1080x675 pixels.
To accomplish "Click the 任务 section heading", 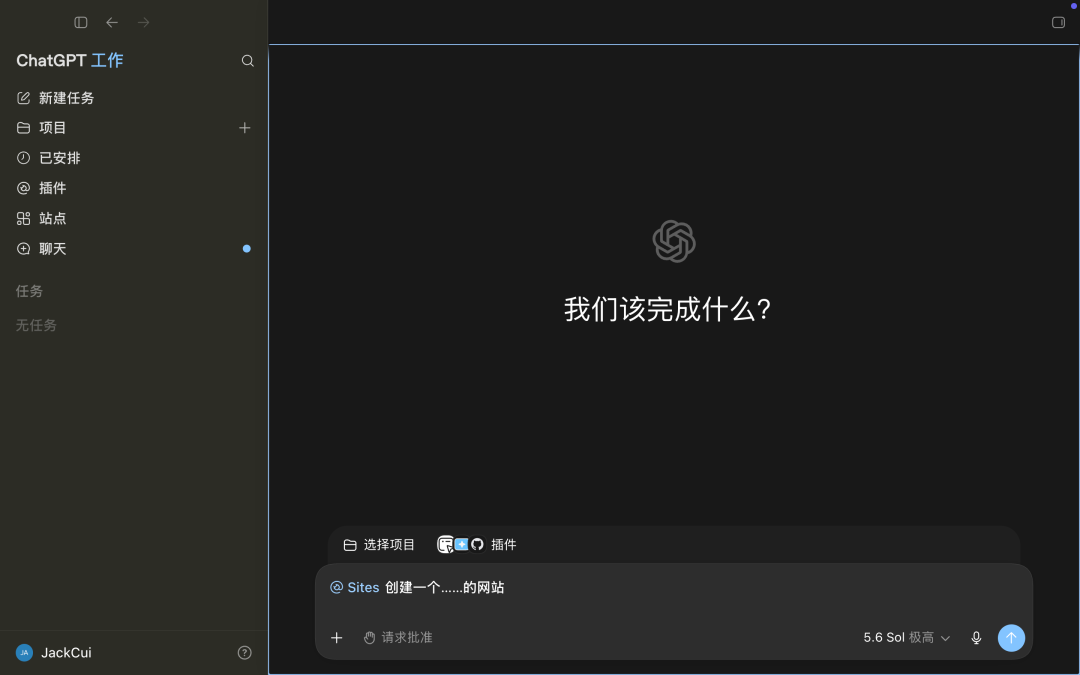I will coord(29,291).
